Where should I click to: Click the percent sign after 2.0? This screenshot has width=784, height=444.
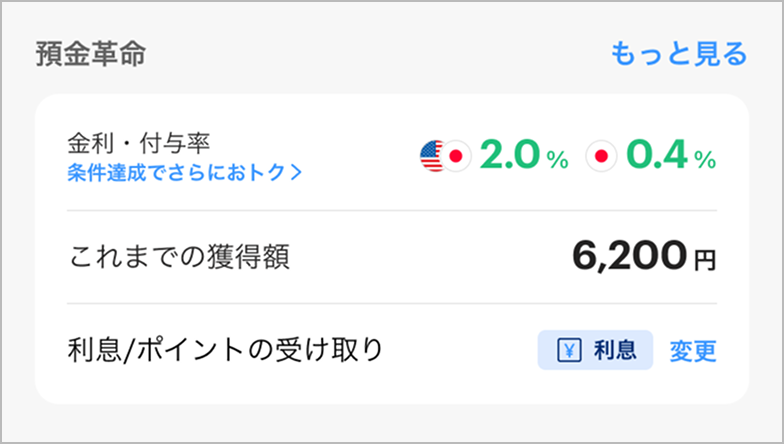(557, 158)
